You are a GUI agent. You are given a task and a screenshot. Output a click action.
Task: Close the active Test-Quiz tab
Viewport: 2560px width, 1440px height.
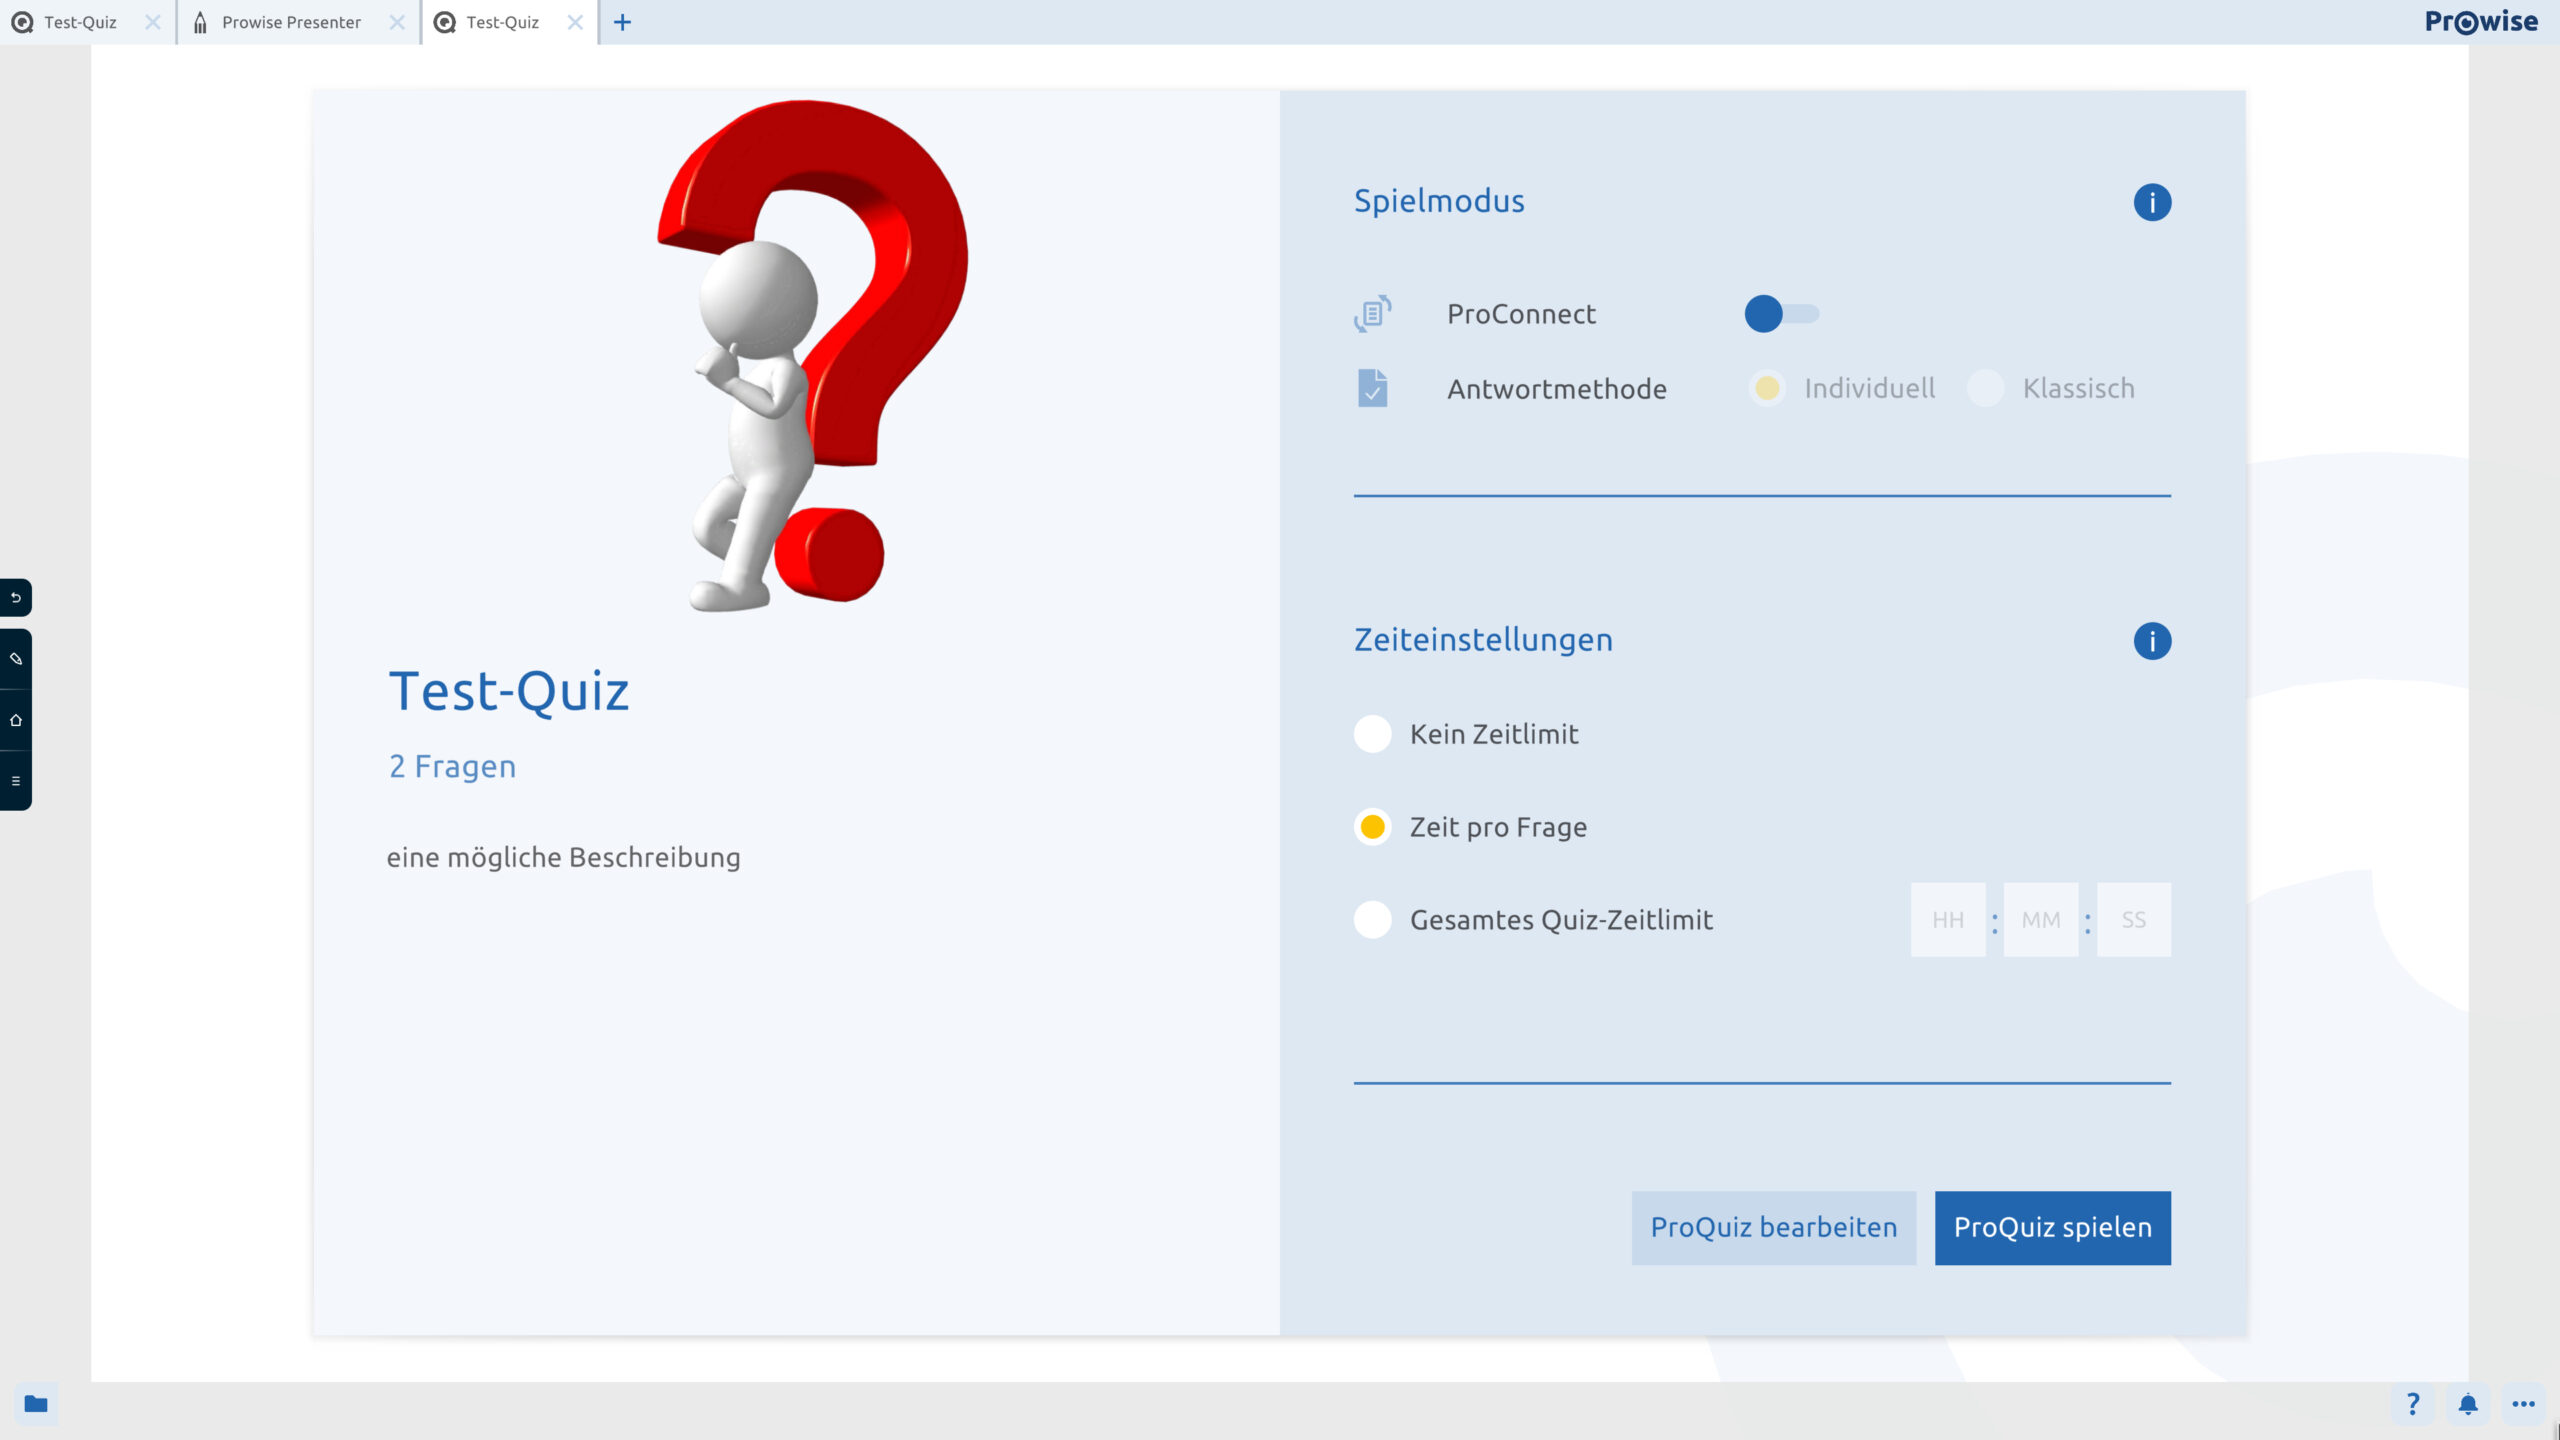[x=575, y=22]
